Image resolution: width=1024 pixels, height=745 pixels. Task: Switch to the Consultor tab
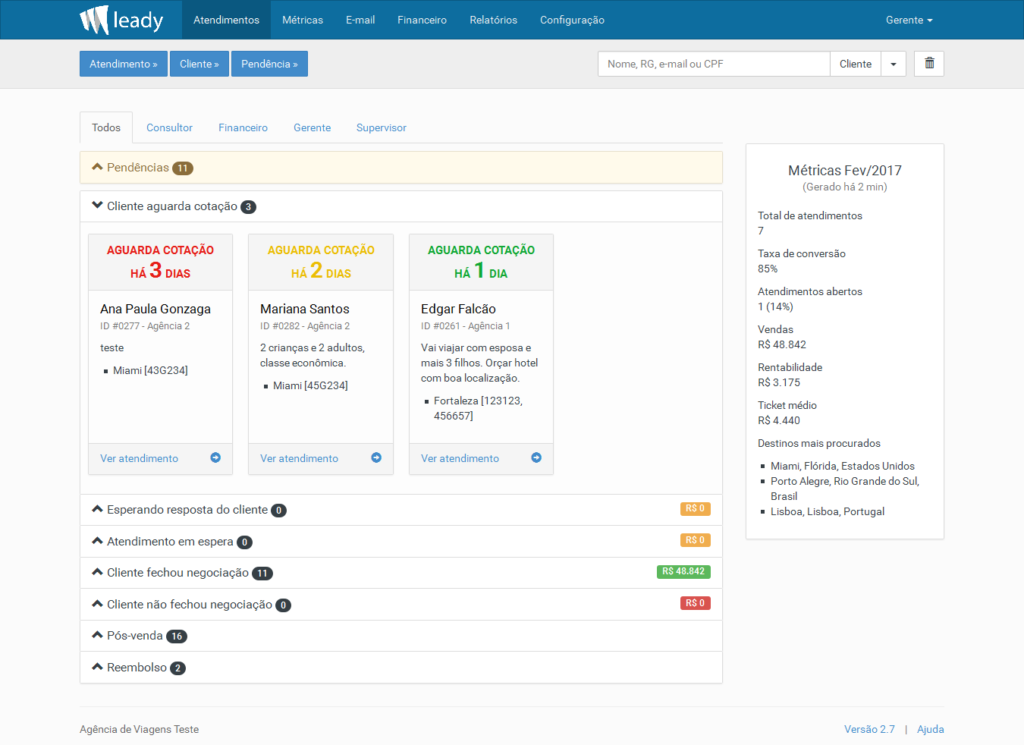[x=169, y=128]
